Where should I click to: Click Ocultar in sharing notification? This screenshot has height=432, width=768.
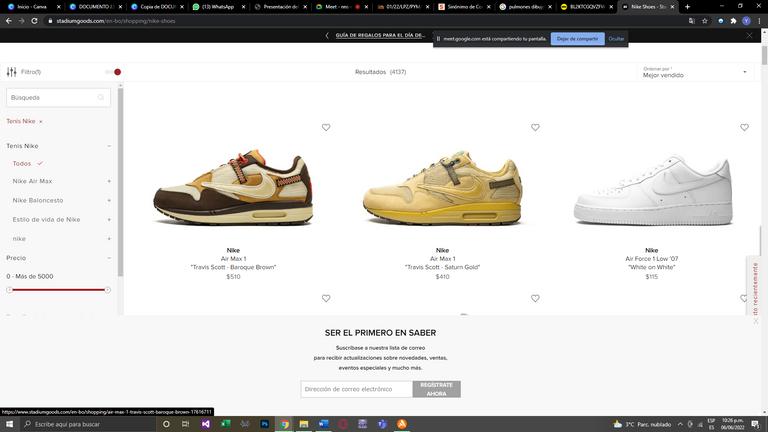click(616, 39)
